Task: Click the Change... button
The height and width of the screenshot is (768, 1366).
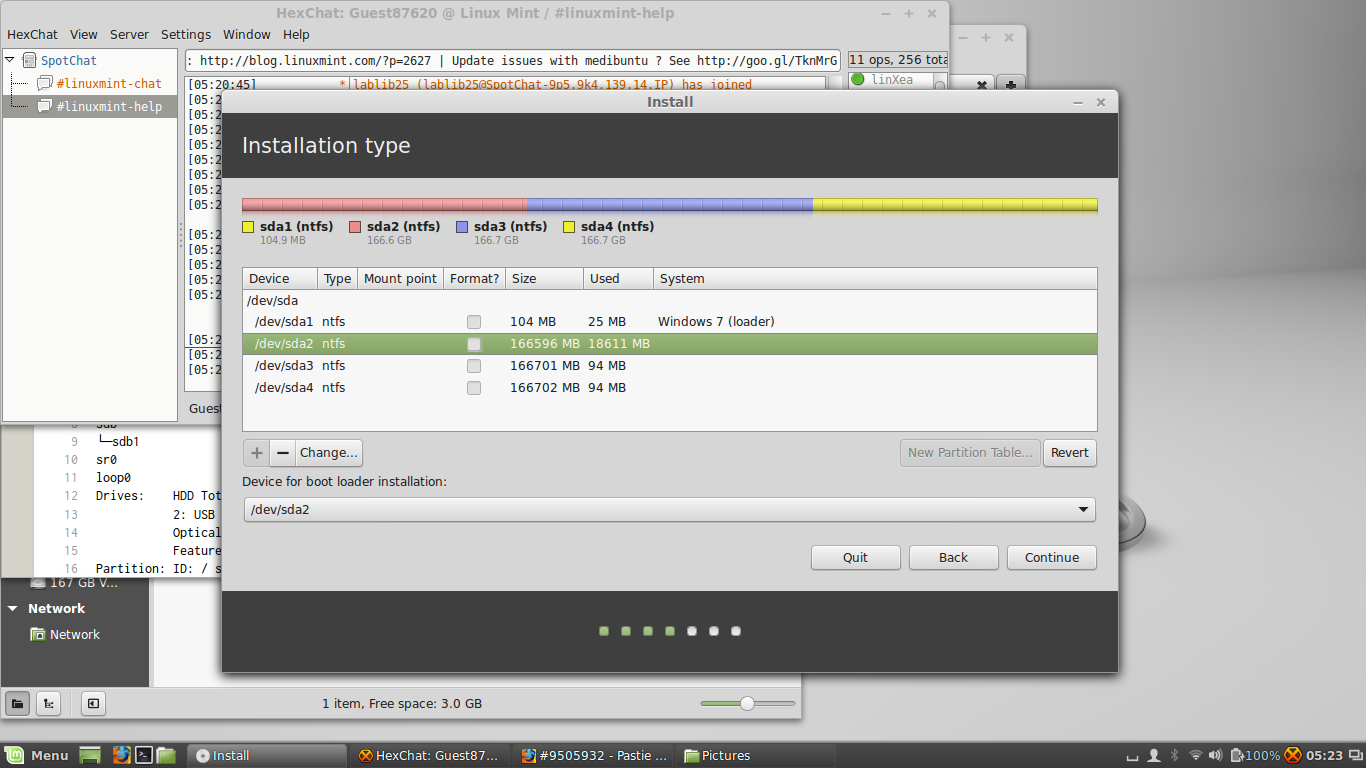Action: tap(329, 453)
